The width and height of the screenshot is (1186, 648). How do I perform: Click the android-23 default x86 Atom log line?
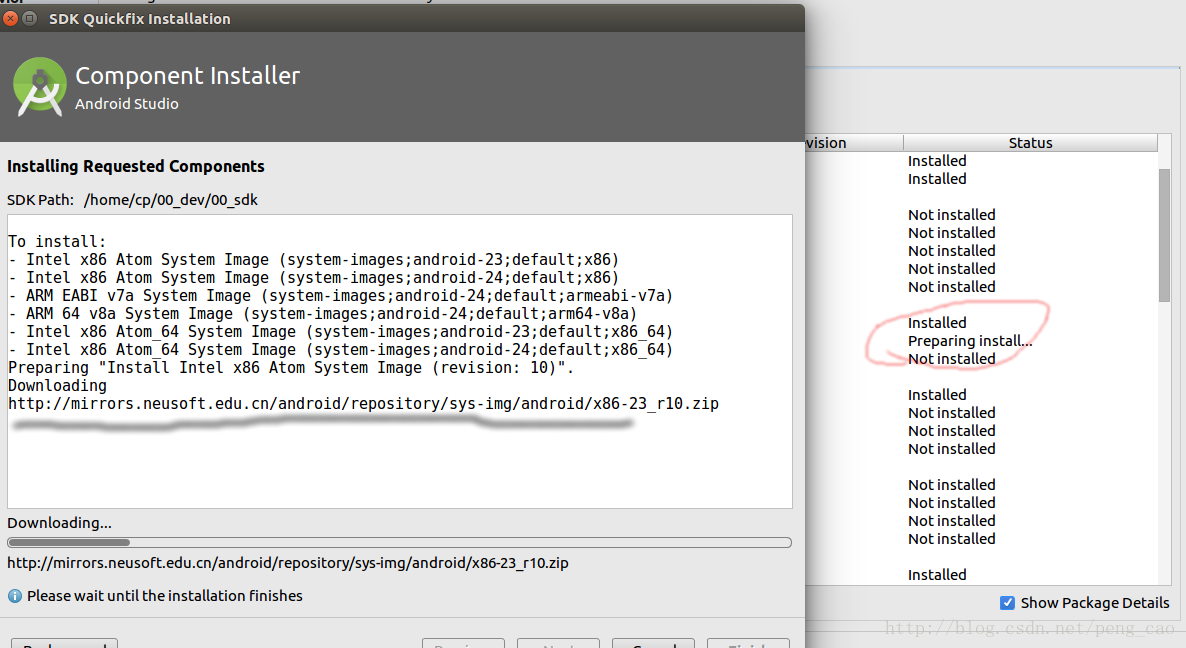coord(313,260)
